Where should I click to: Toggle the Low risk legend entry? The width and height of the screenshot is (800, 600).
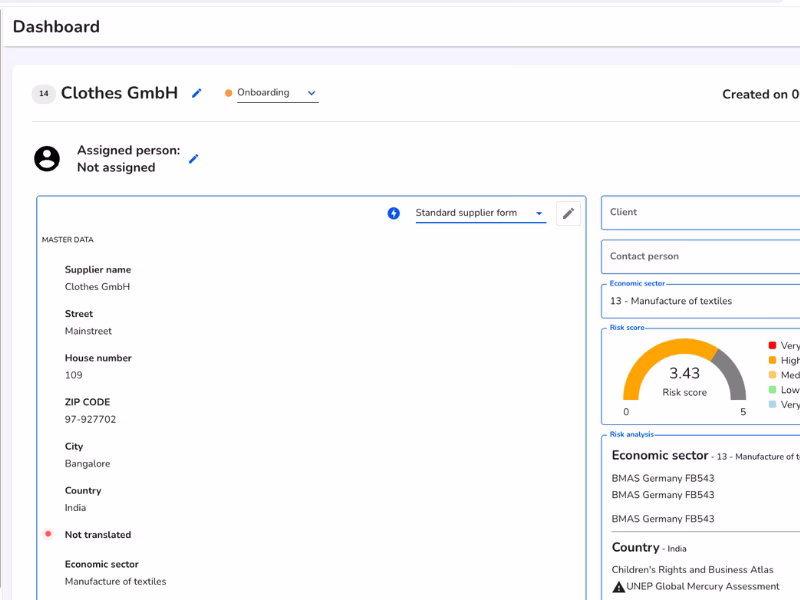point(784,390)
